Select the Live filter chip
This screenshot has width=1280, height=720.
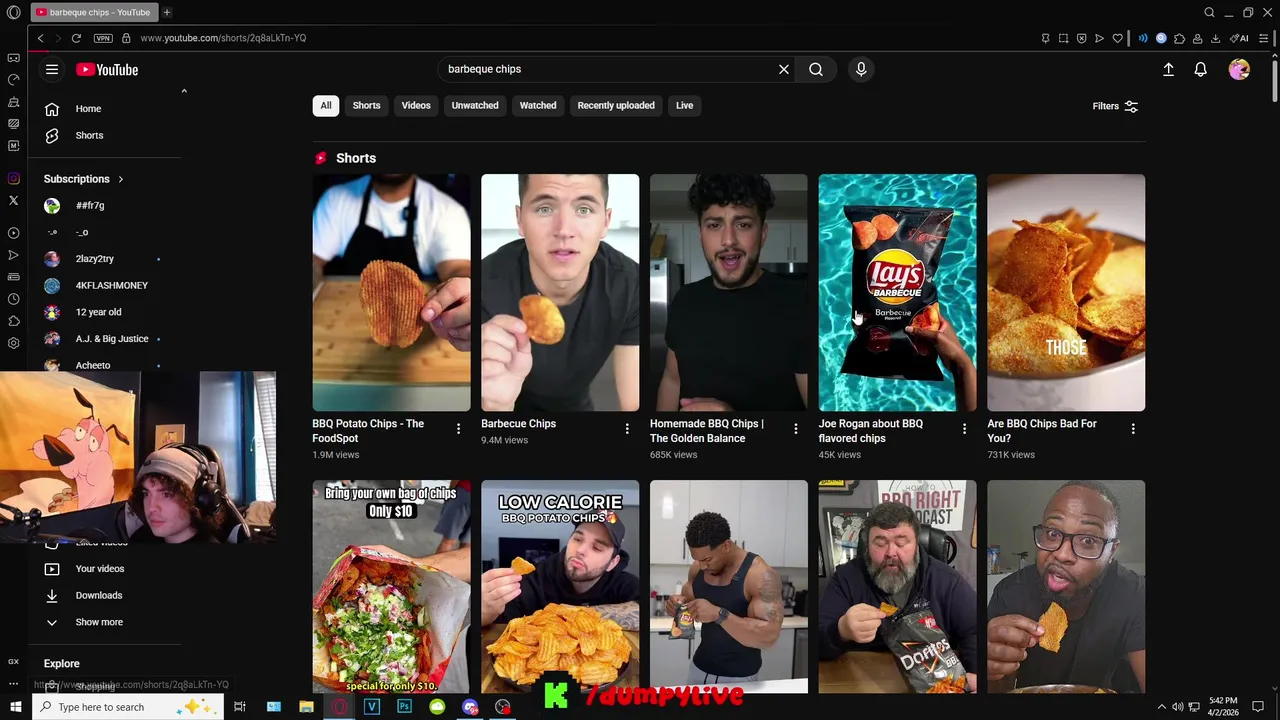(x=684, y=105)
